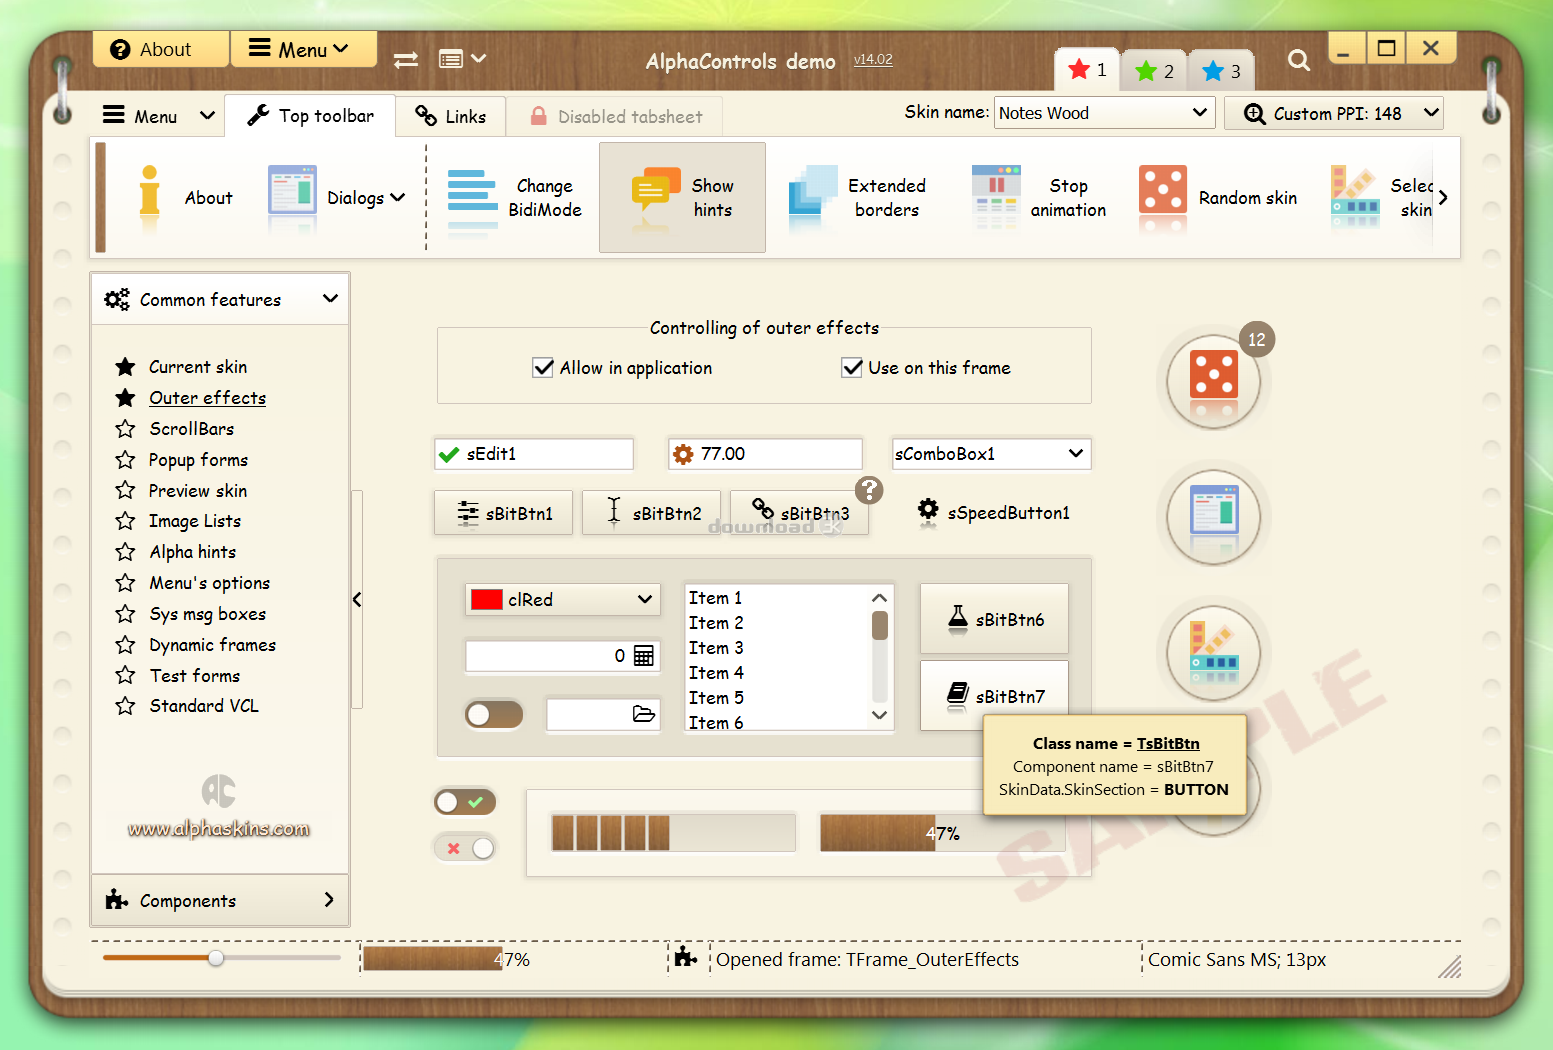1553x1050 pixels.
Task: Click the sEdit1 text field
Action: tap(534, 454)
